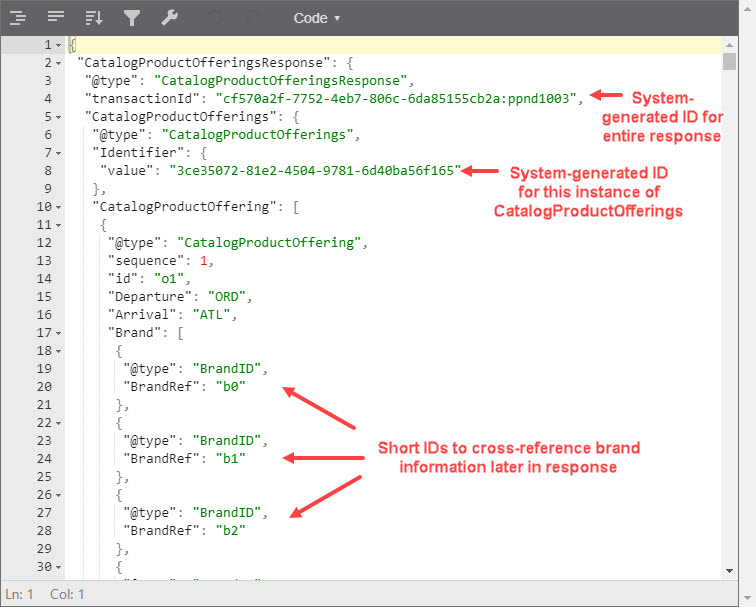The width and height of the screenshot is (756, 607).
Task: Collapse the CatalogProductOffering array on line 10
Action: [59, 207]
